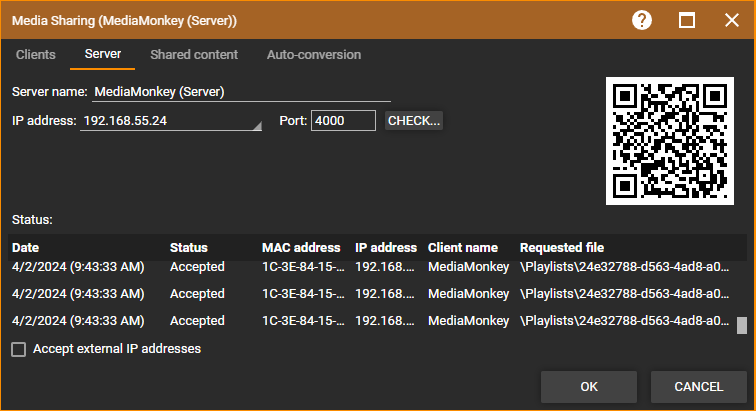Click the Date column header

(26, 247)
